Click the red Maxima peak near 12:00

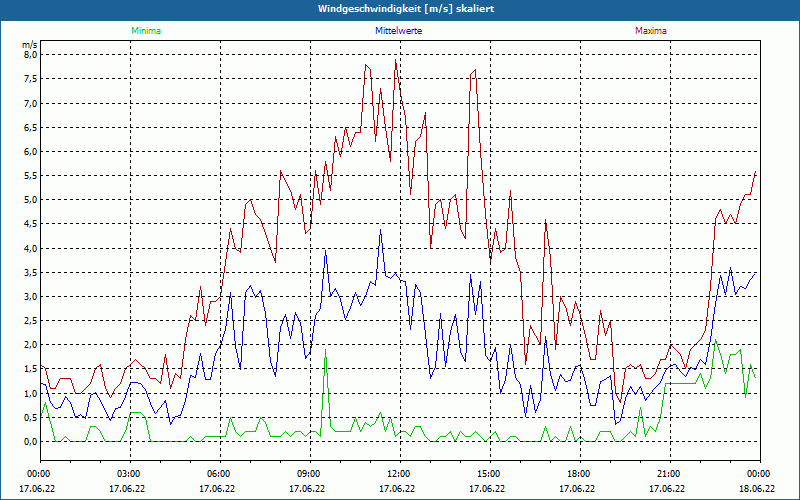pyautogui.click(x=395, y=60)
